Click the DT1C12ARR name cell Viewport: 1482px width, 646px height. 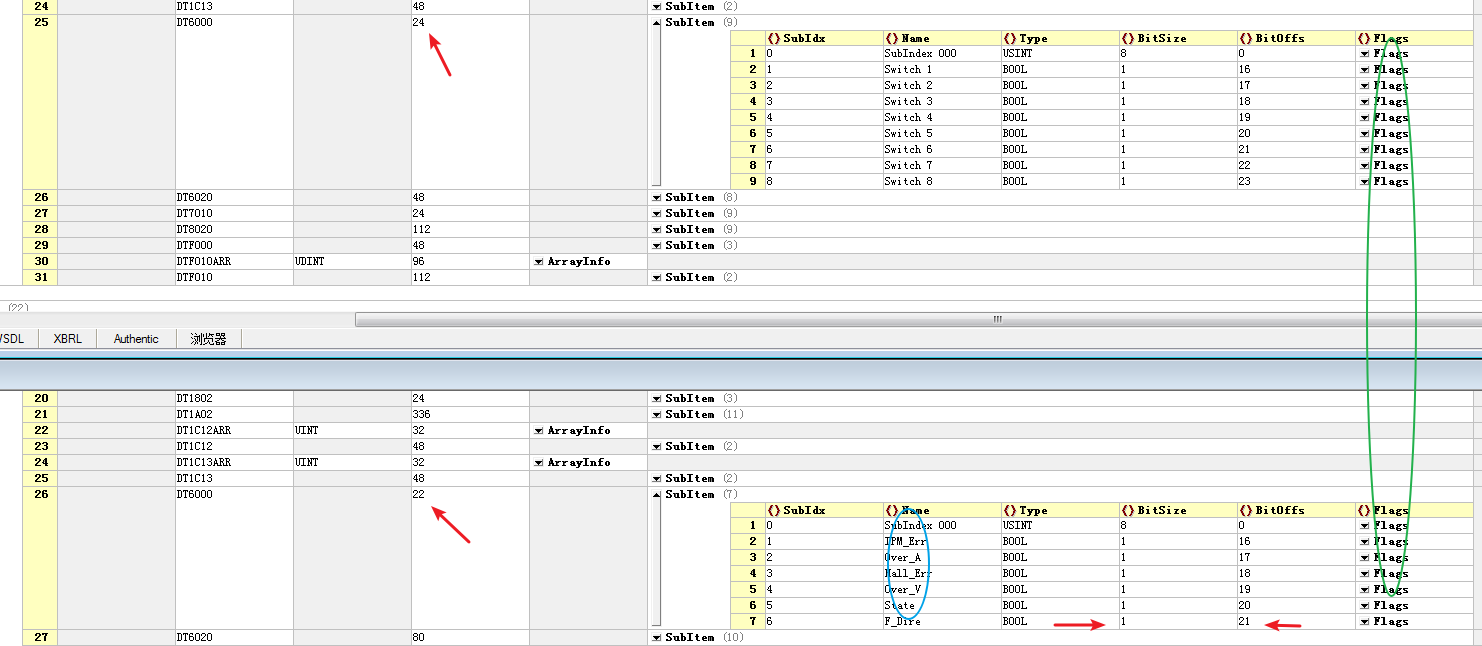[234, 431]
